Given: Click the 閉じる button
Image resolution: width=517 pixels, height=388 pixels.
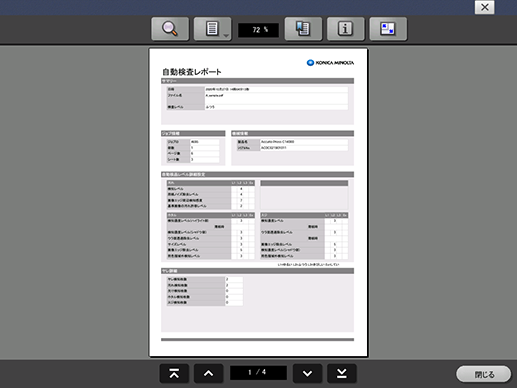Looking at the screenshot, I should coord(484,374).
